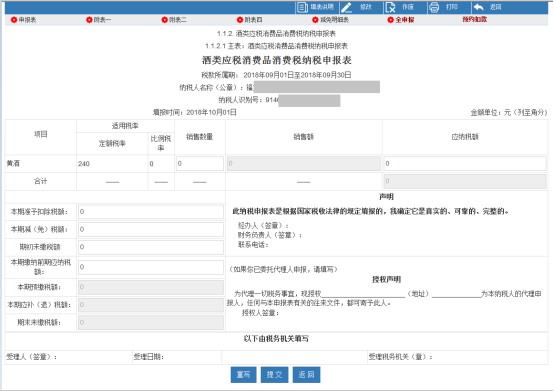Click the 金额单位 unit note
This screenshot has height=391, width=554.
(x=508, y=112)
